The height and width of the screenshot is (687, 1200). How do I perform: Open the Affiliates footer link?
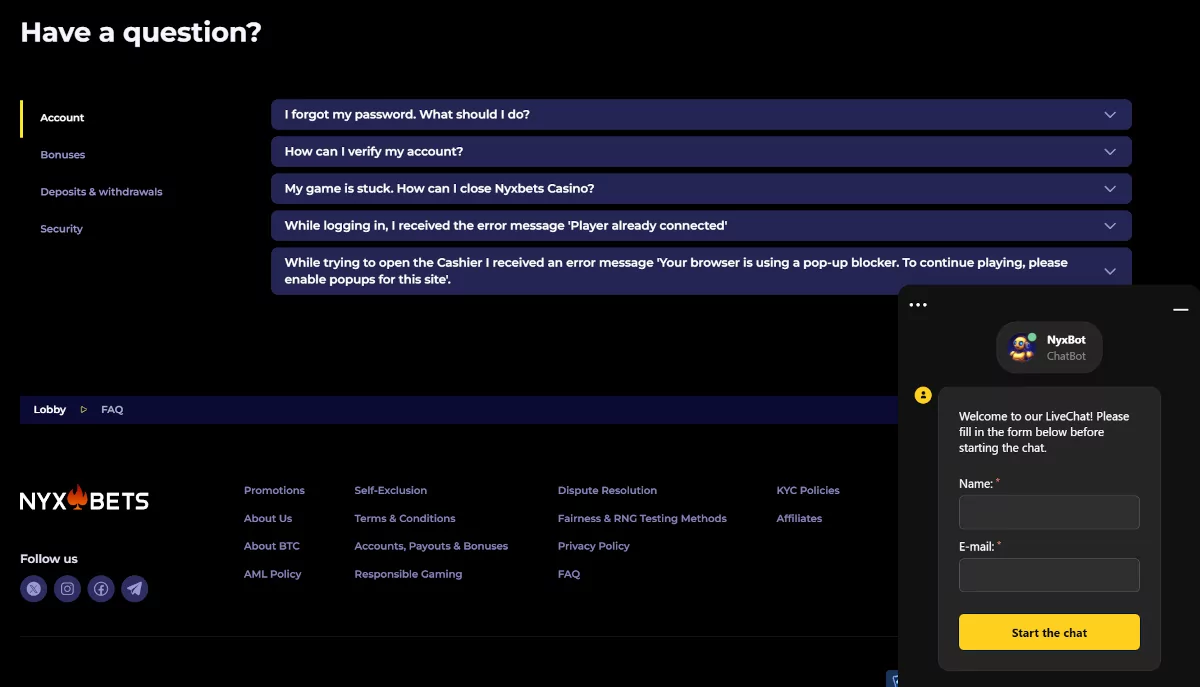[x=799, y=519]
